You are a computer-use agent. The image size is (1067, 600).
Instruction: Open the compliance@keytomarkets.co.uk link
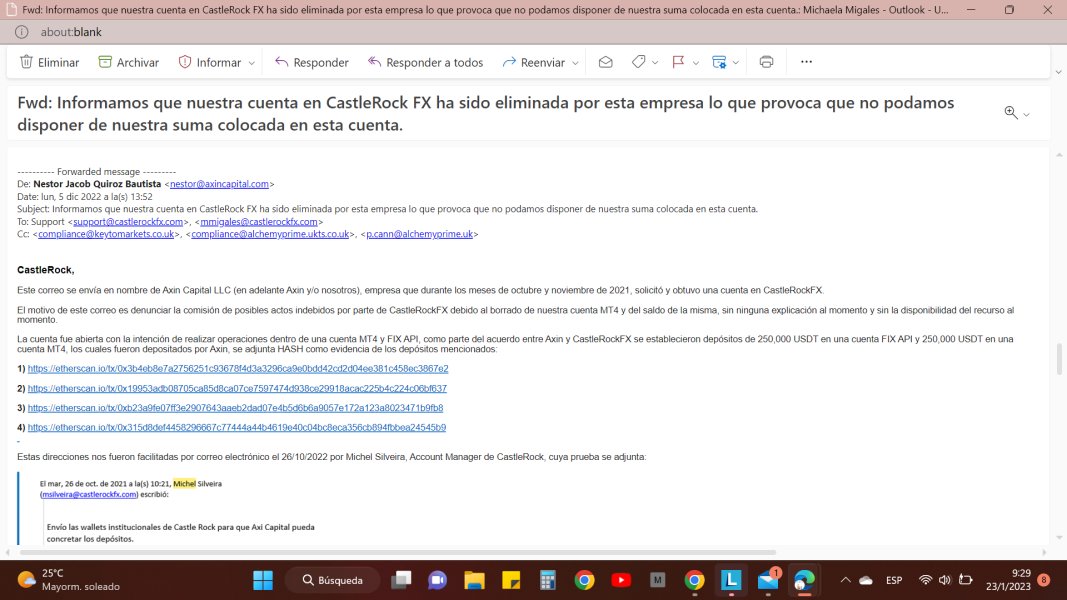pyautogui.click(x=106, y=234)
